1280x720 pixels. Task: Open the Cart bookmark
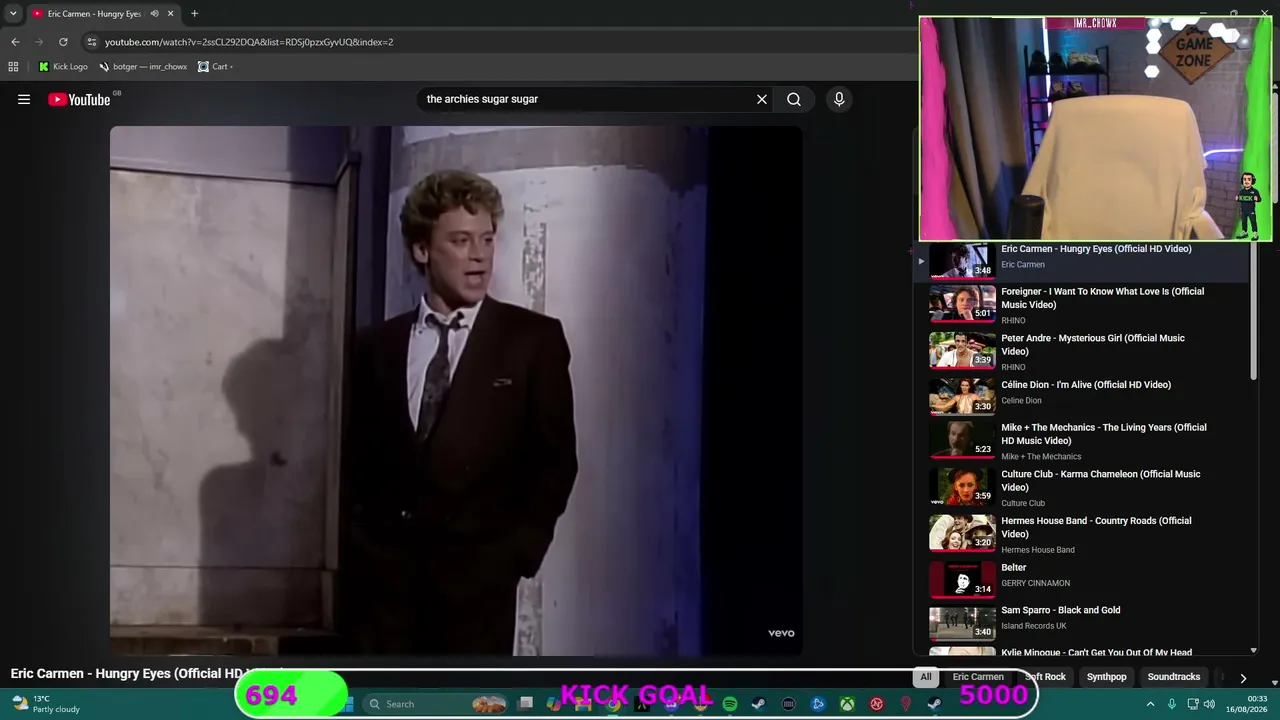tap(215, 67)
